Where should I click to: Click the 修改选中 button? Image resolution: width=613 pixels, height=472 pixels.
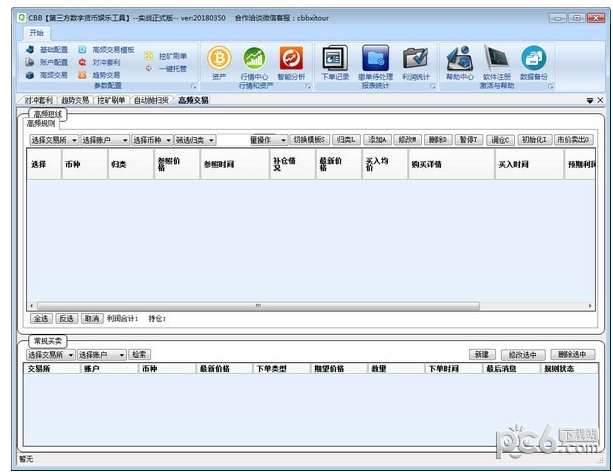(x=522, y=355)
